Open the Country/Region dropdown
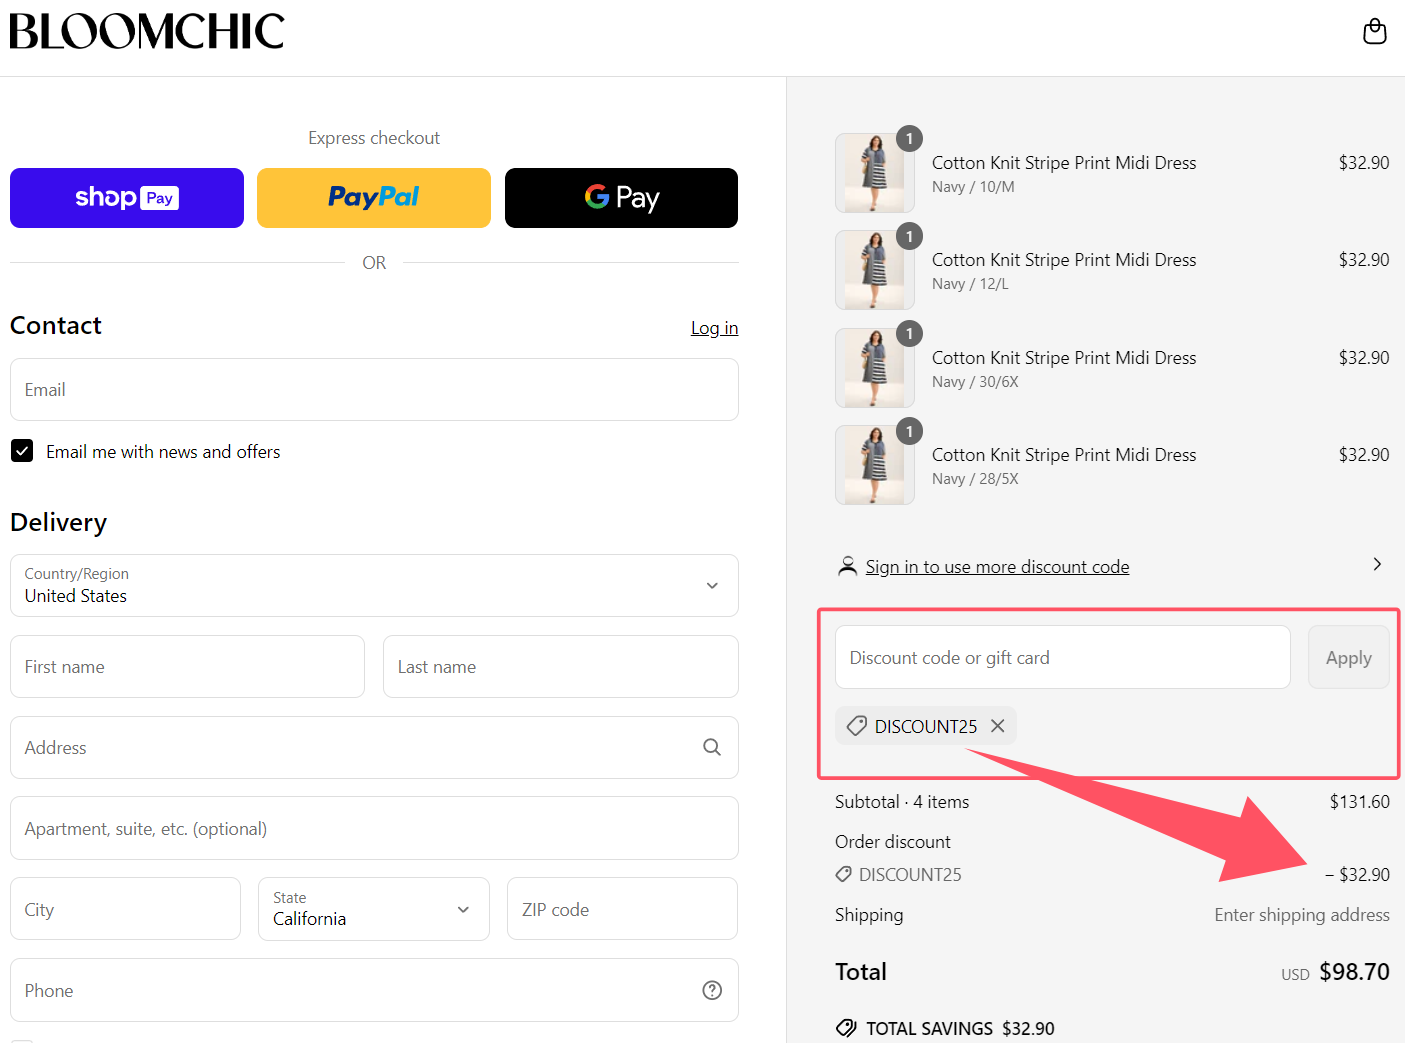This screenshot has width=1405, height=1043. point(374,585)
